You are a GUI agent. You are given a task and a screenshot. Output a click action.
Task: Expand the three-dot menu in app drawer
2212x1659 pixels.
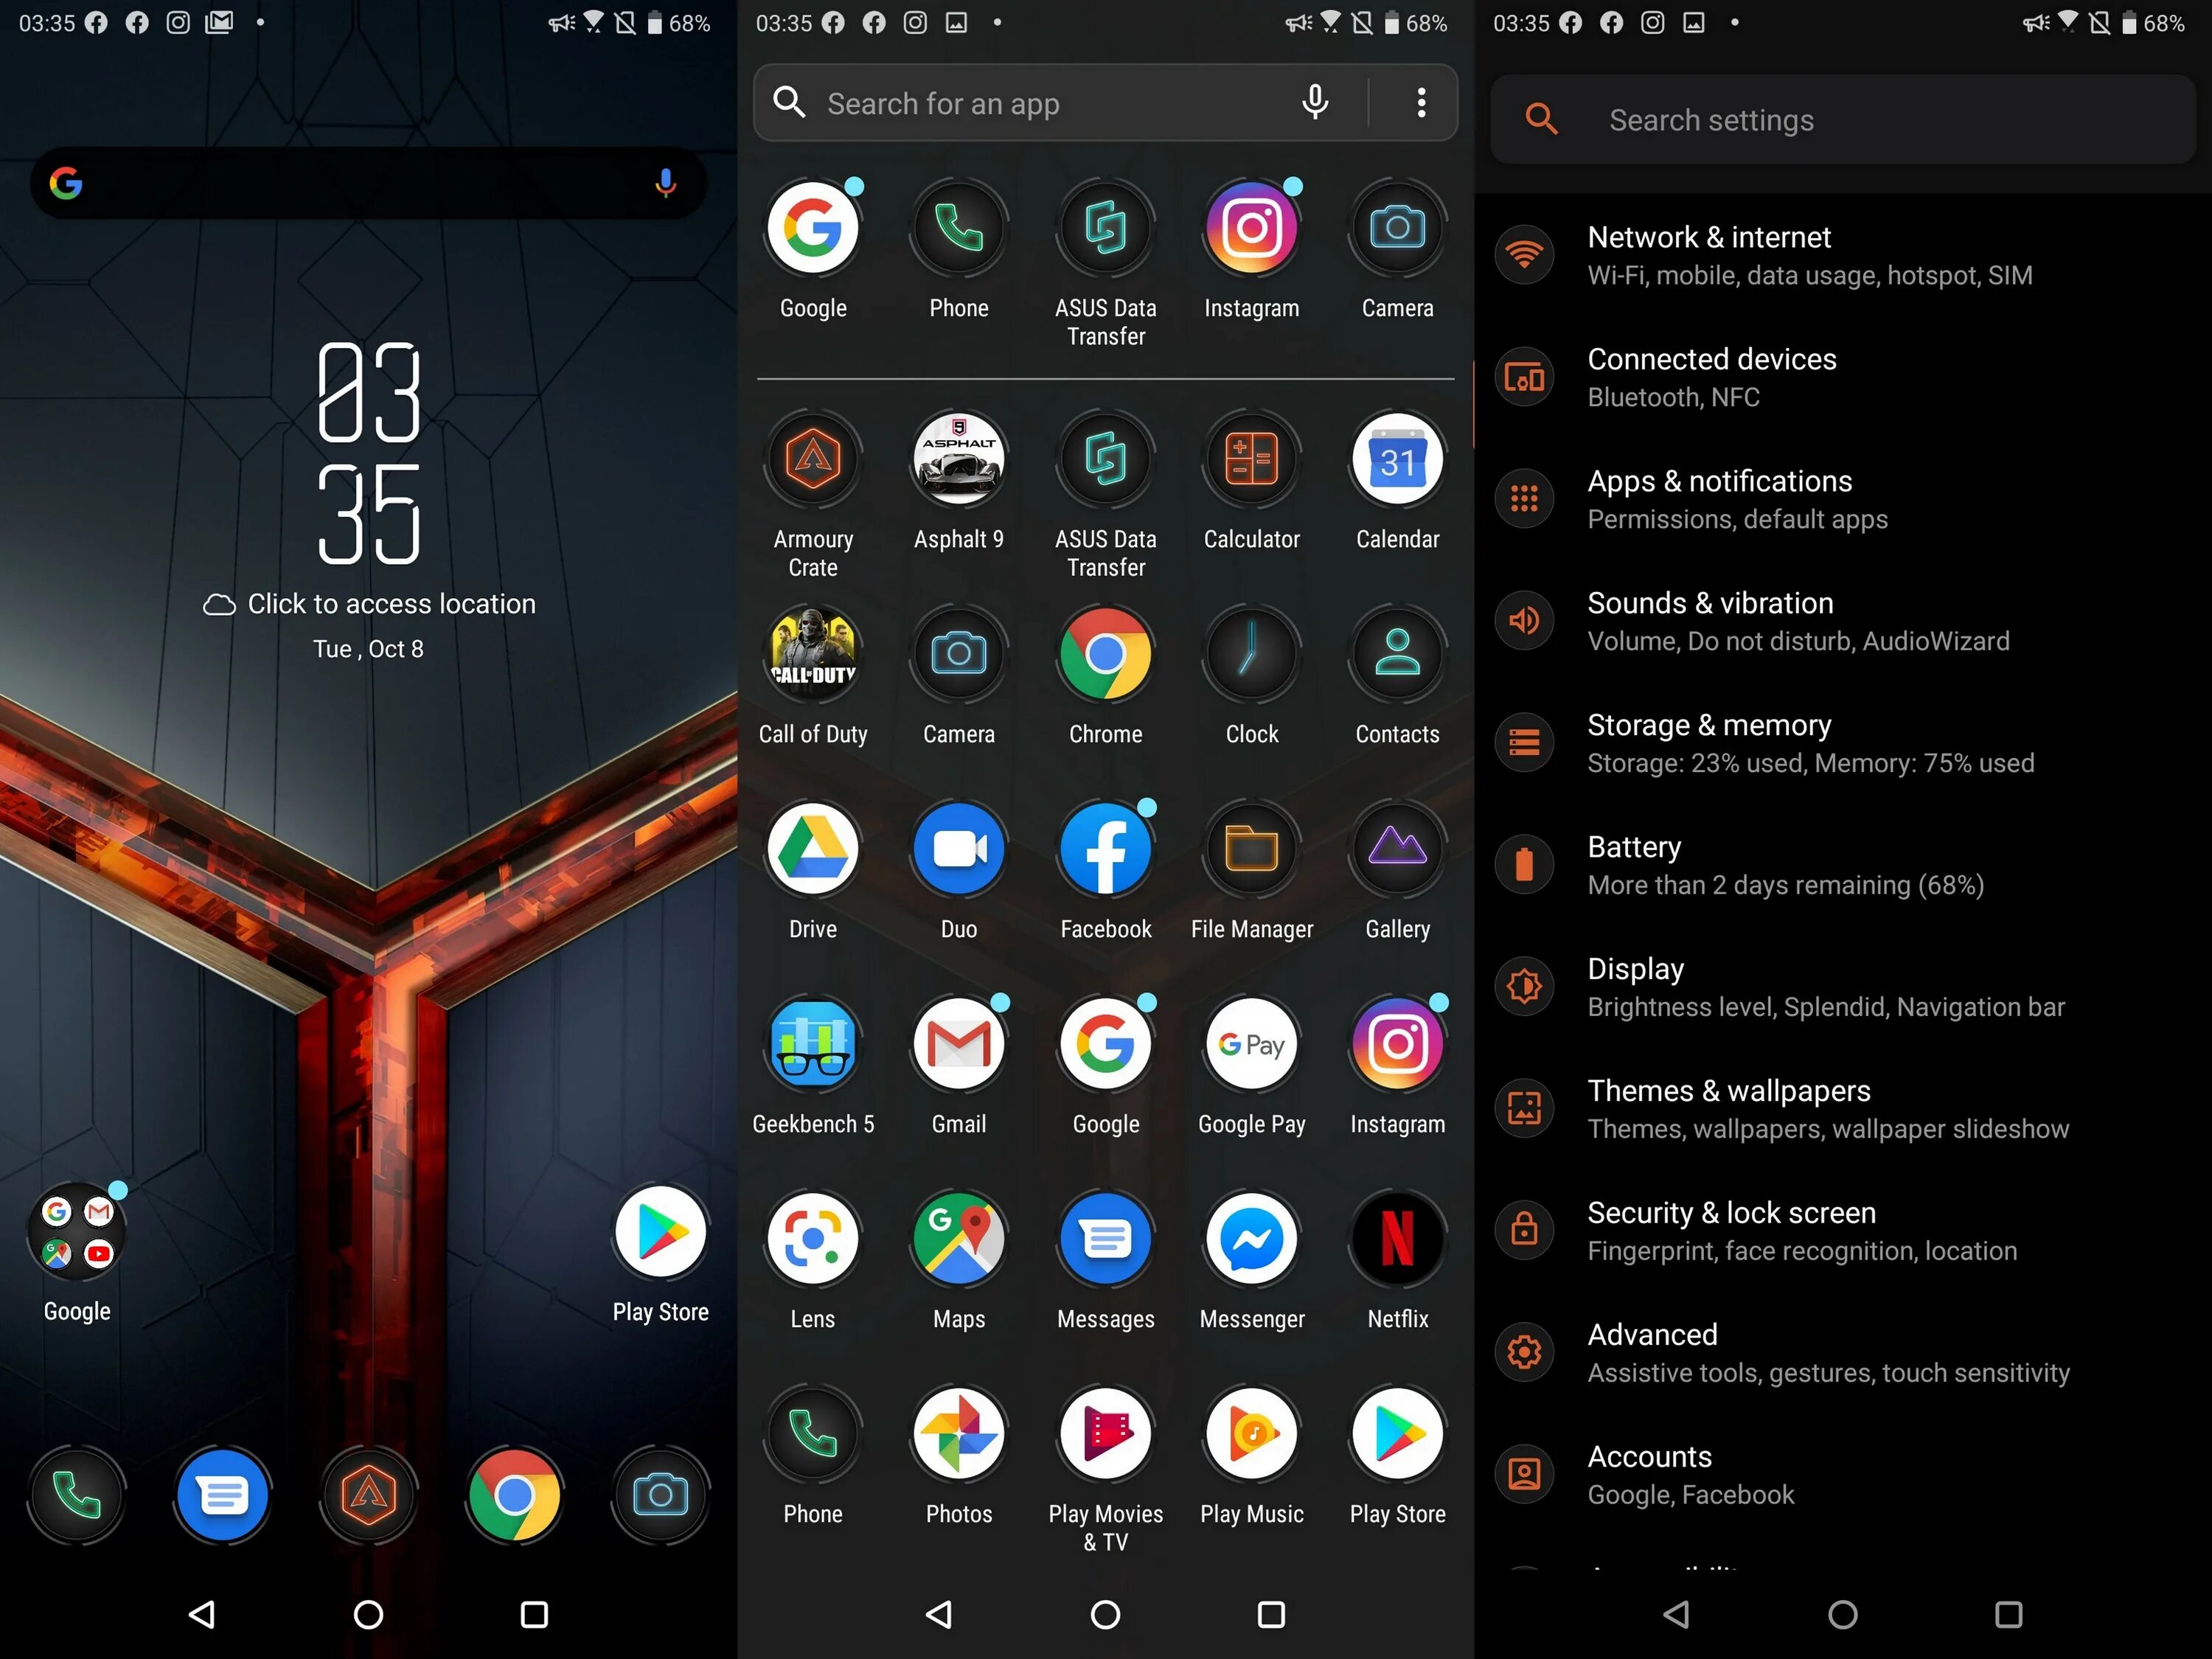(x=1423, y=101)
